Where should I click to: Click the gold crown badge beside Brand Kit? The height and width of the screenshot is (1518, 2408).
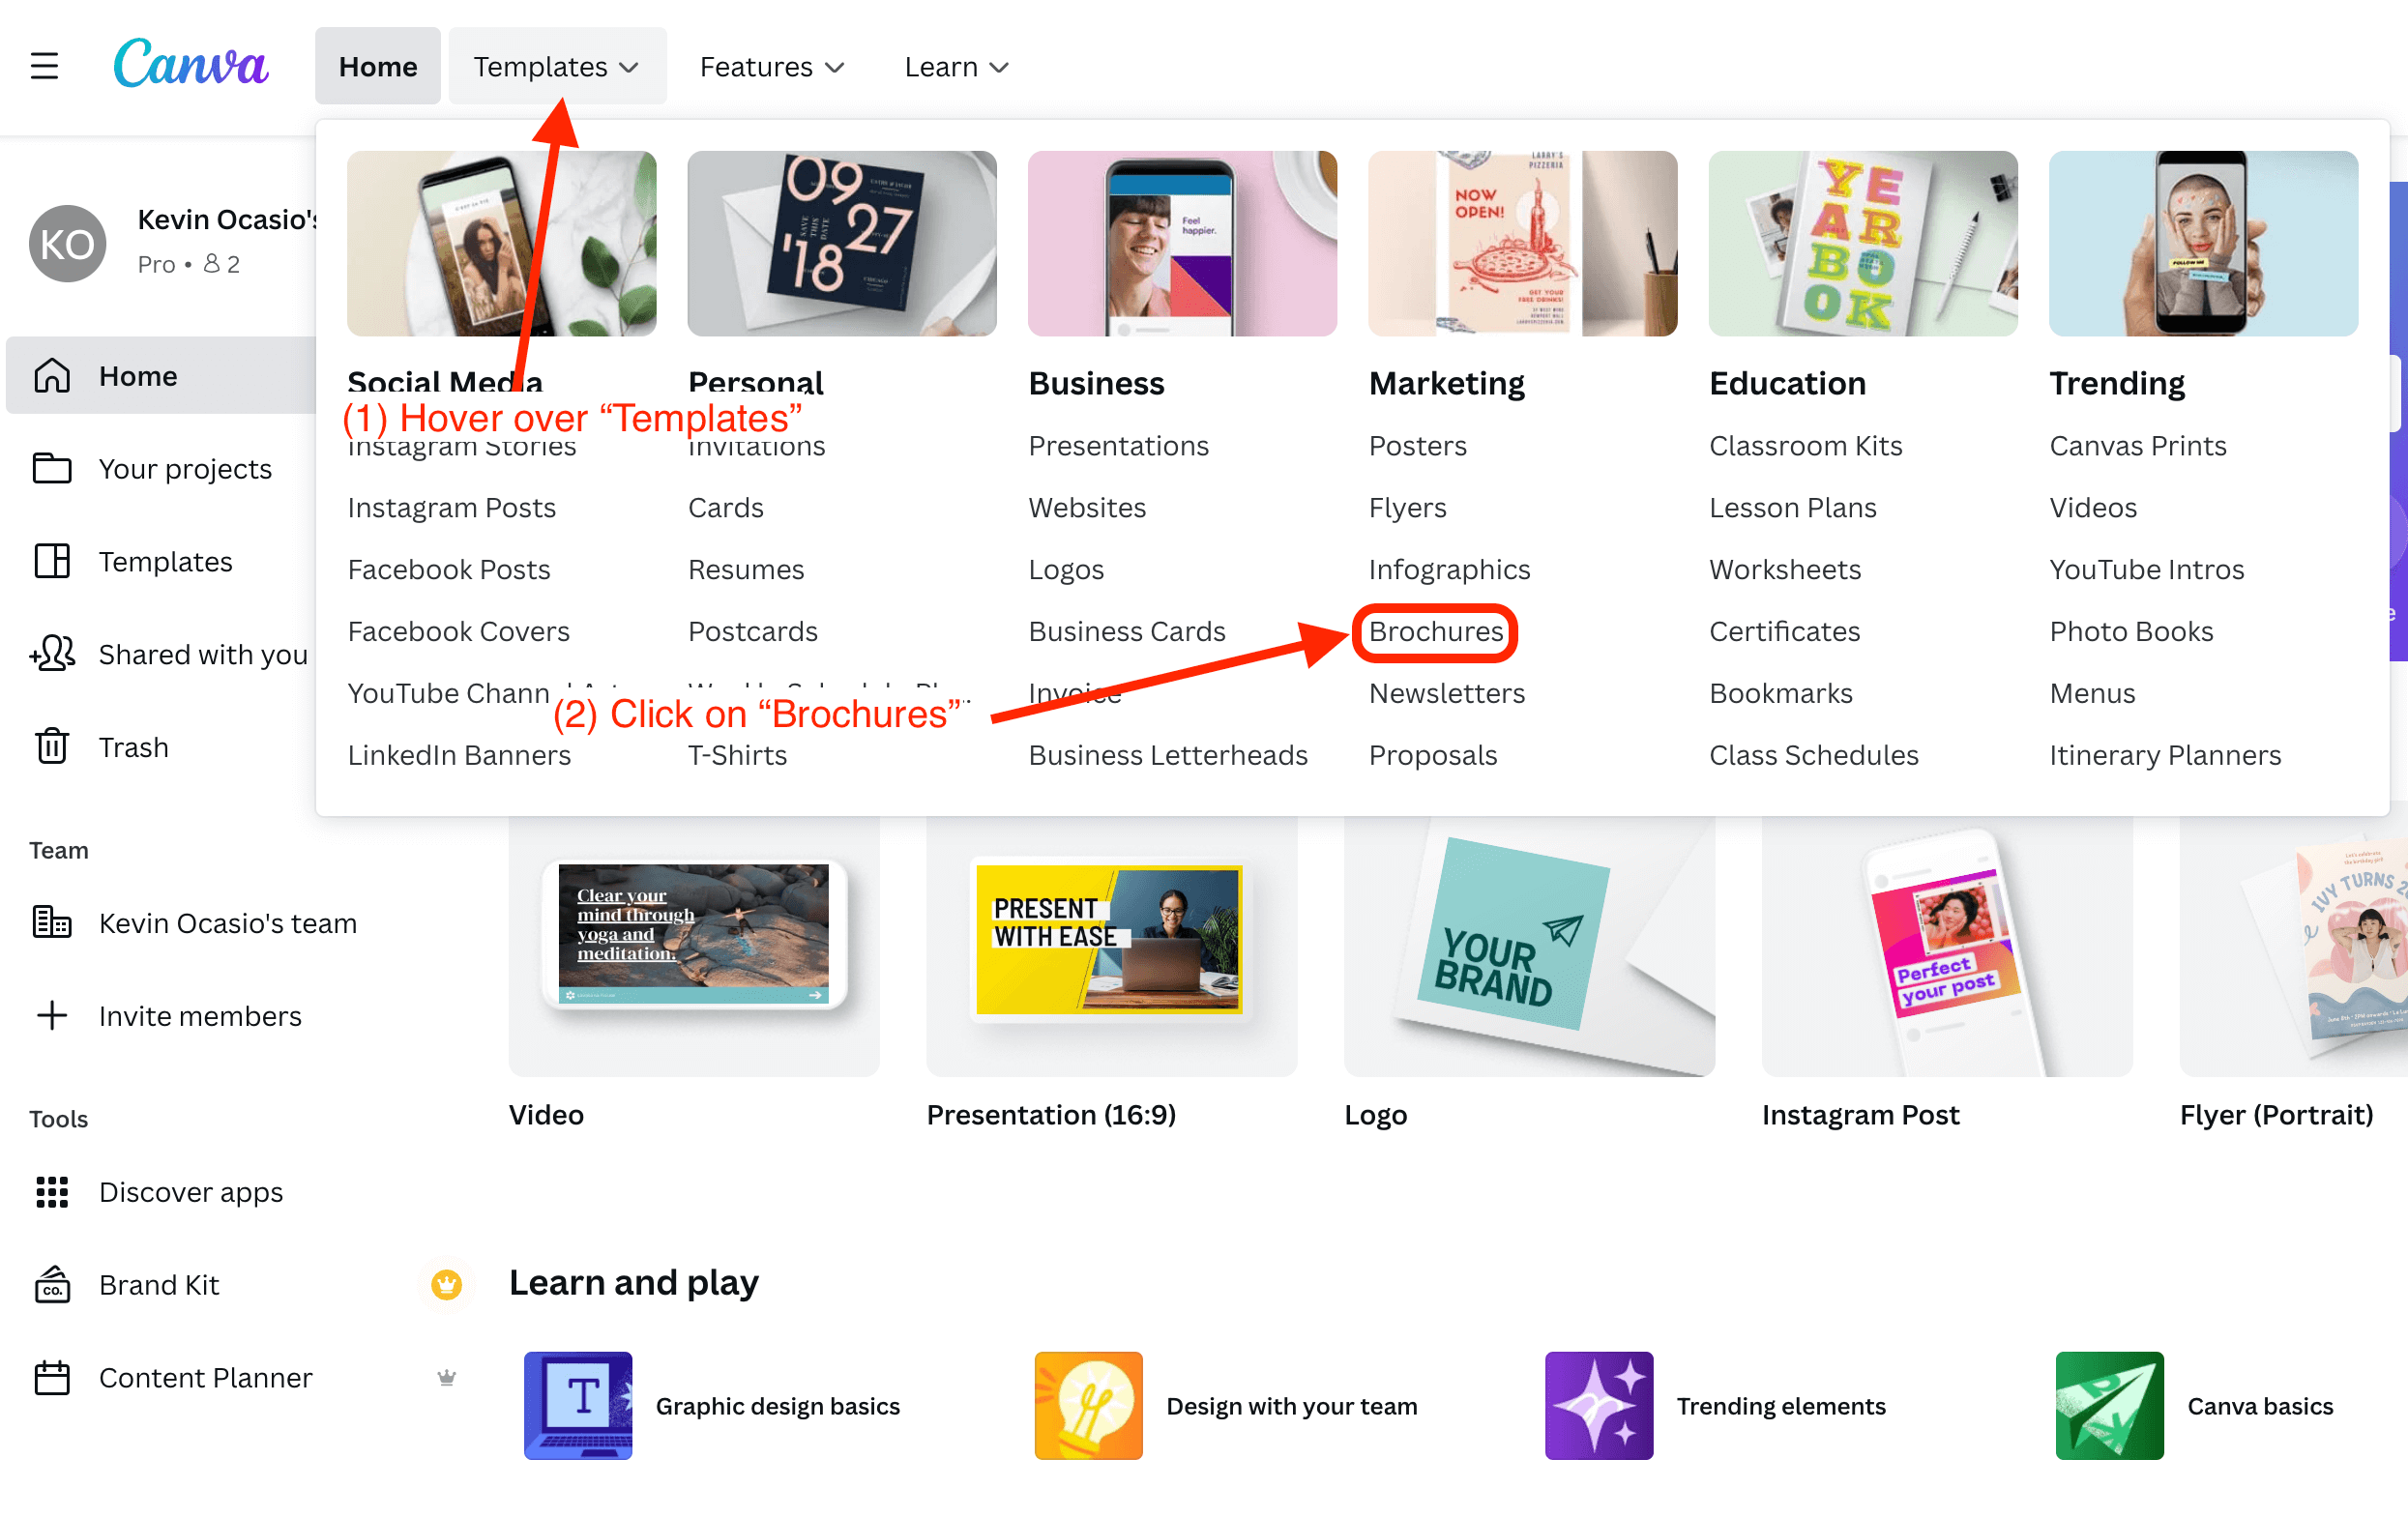coord(446,1284)
